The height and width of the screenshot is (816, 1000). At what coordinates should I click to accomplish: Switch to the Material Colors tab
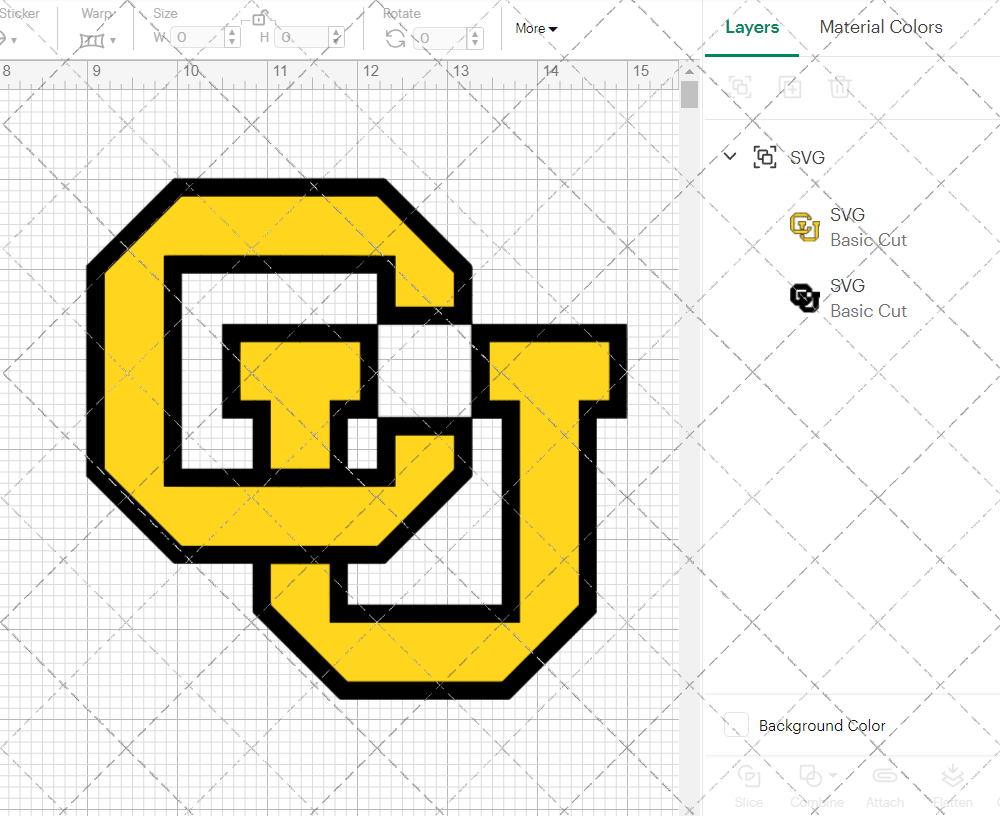pos(881,27)
